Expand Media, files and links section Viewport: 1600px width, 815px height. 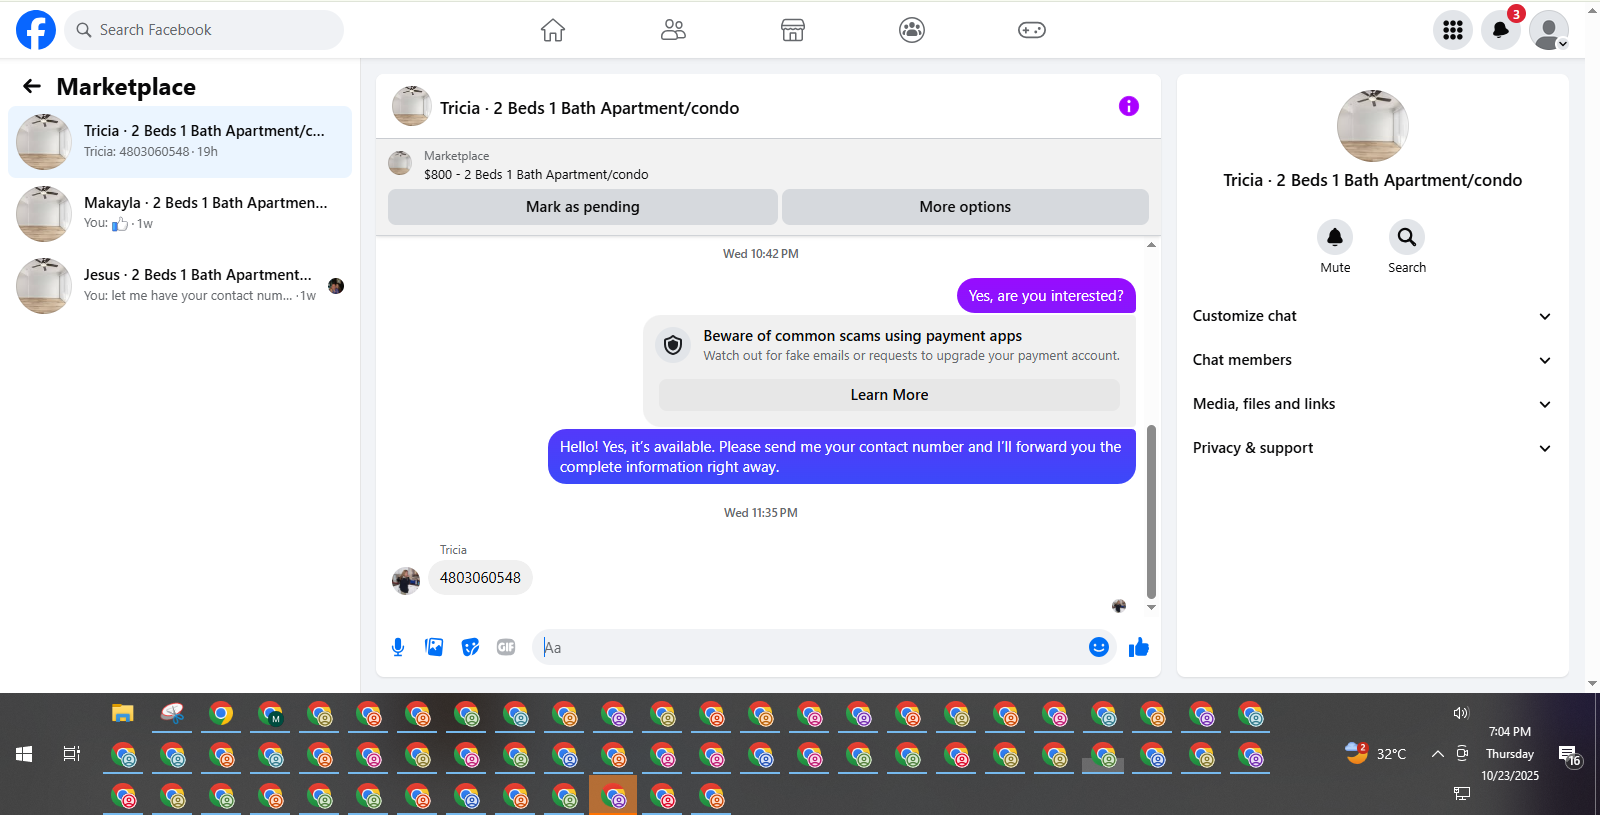click(1372, 404)
